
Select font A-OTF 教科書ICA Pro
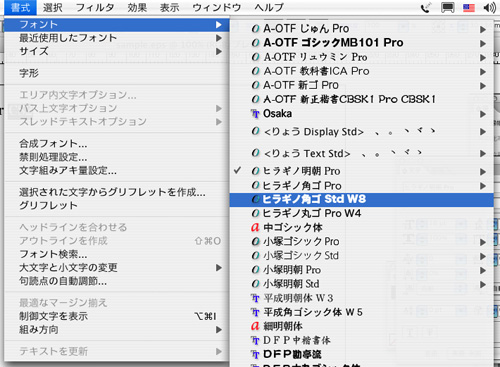pyautogui.click(x=362, y=71)
